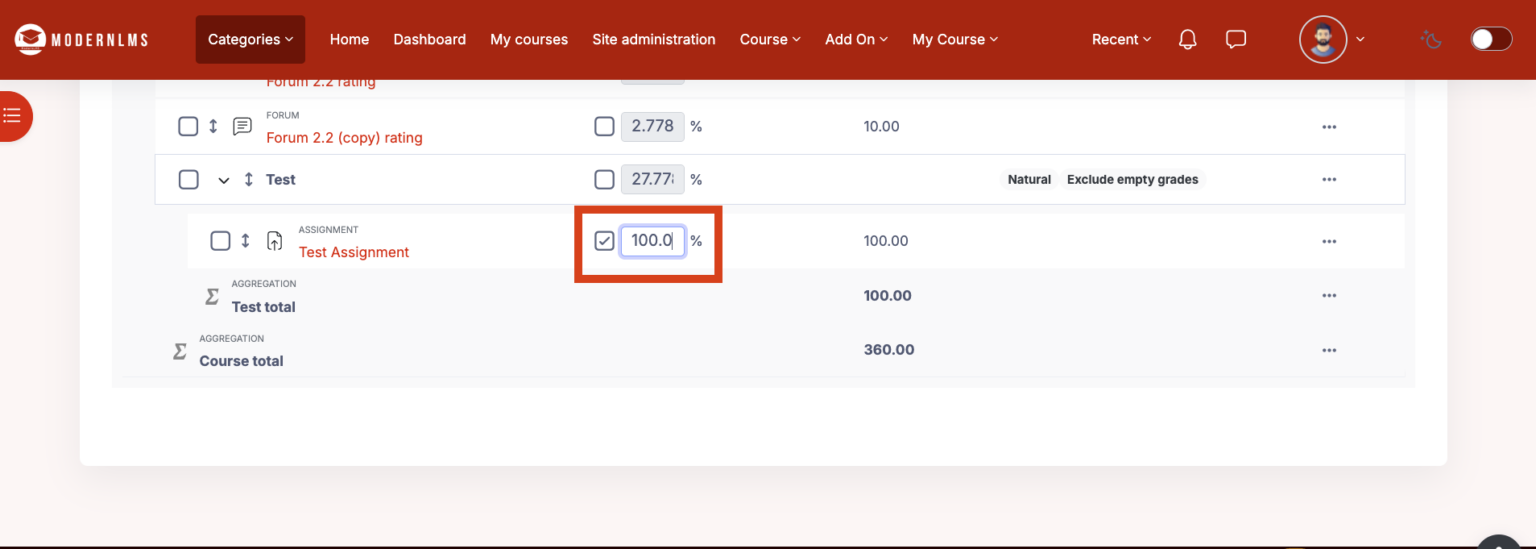Select the Test Assignment row checkbox
1536x549 pixels.
220,241
